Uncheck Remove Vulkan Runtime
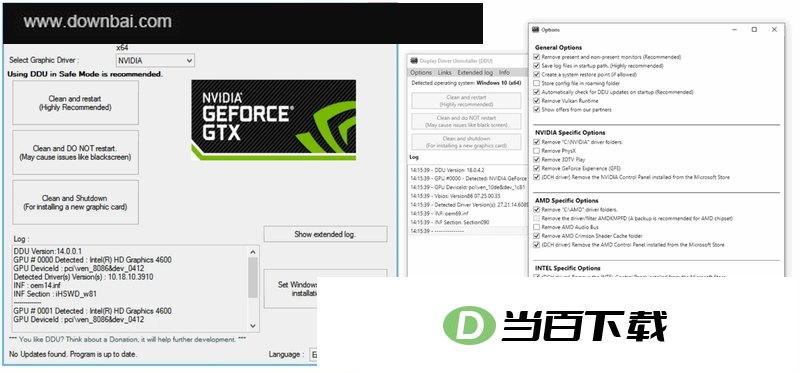Screen dimensions: 800x373 (536, 101)
